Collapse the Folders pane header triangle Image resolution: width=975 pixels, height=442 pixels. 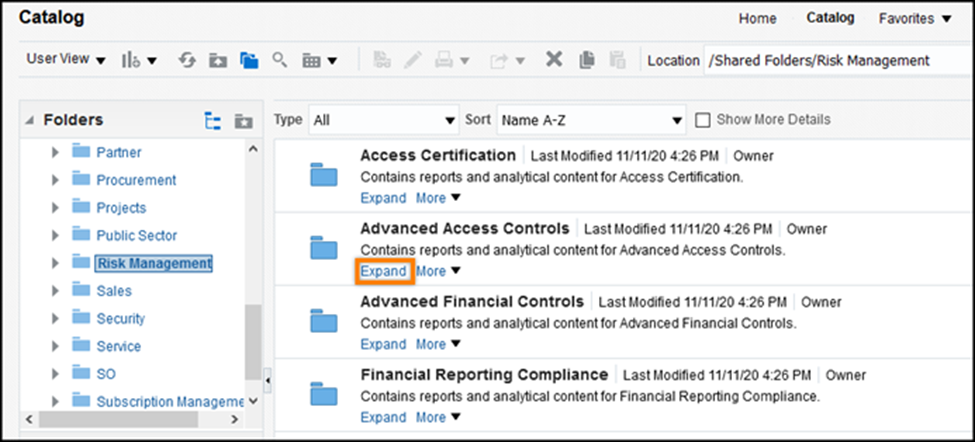[28, 121]
